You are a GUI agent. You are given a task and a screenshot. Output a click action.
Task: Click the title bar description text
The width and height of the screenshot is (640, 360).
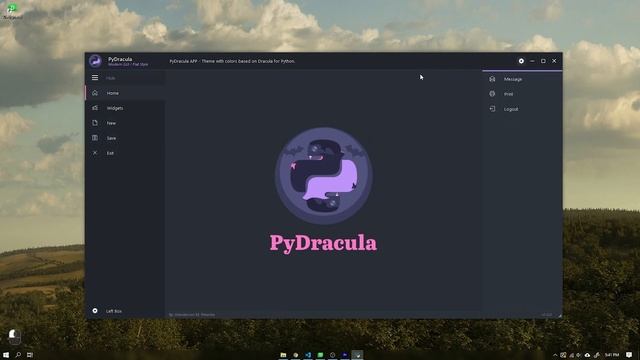pos(232,61)
